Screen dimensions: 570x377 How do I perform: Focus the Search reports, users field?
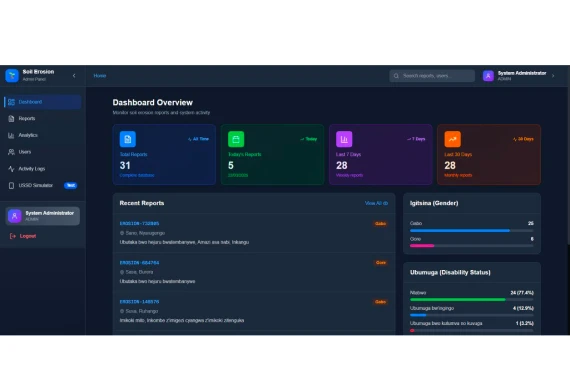pyautogui.click(x=432, y=76)
